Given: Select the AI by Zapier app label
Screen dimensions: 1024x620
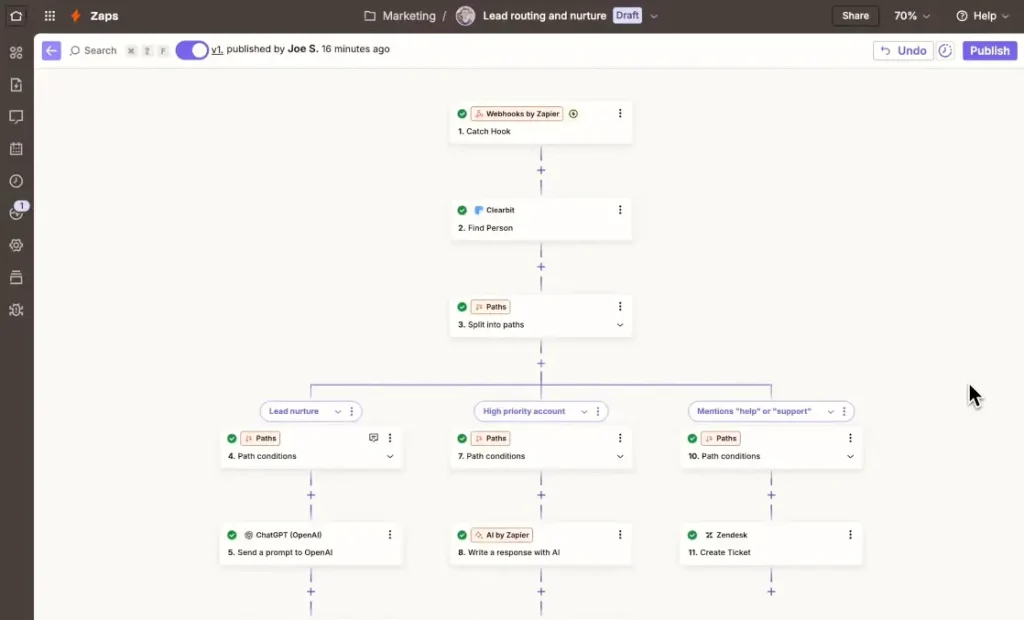Looking at the screenshot, I should coord(502,535).
